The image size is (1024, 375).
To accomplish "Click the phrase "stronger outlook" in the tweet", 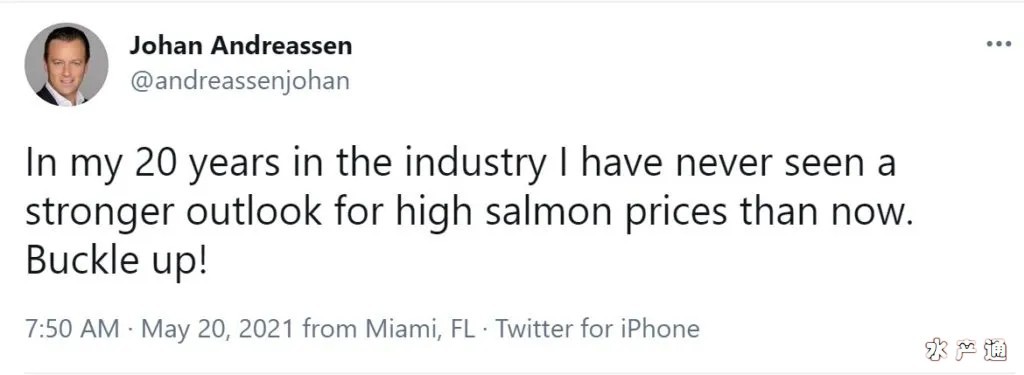I will click(174, 213).
